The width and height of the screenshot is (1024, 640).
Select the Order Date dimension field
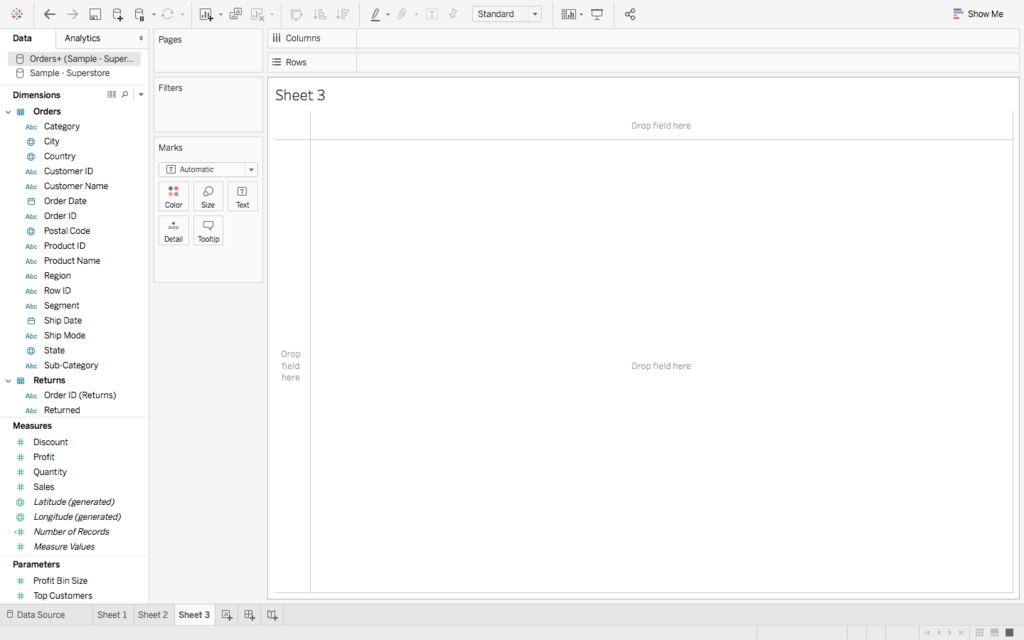pyautogui.click(x=65, y=201)
